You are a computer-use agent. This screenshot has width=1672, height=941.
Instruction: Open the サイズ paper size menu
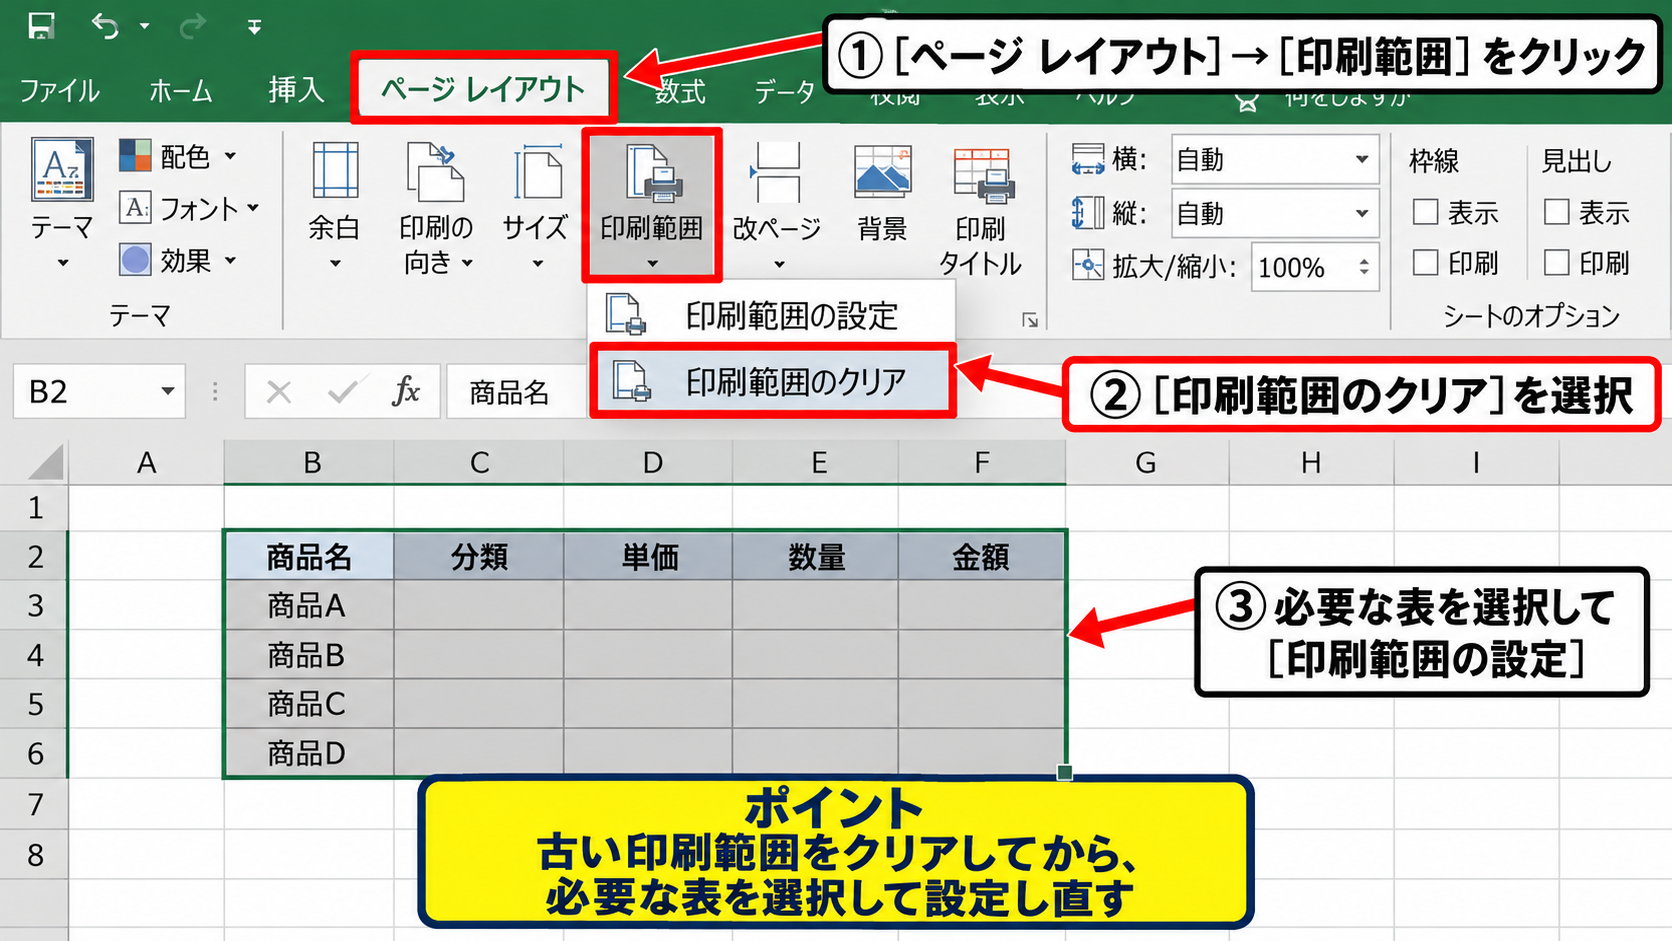coord(536,206)
